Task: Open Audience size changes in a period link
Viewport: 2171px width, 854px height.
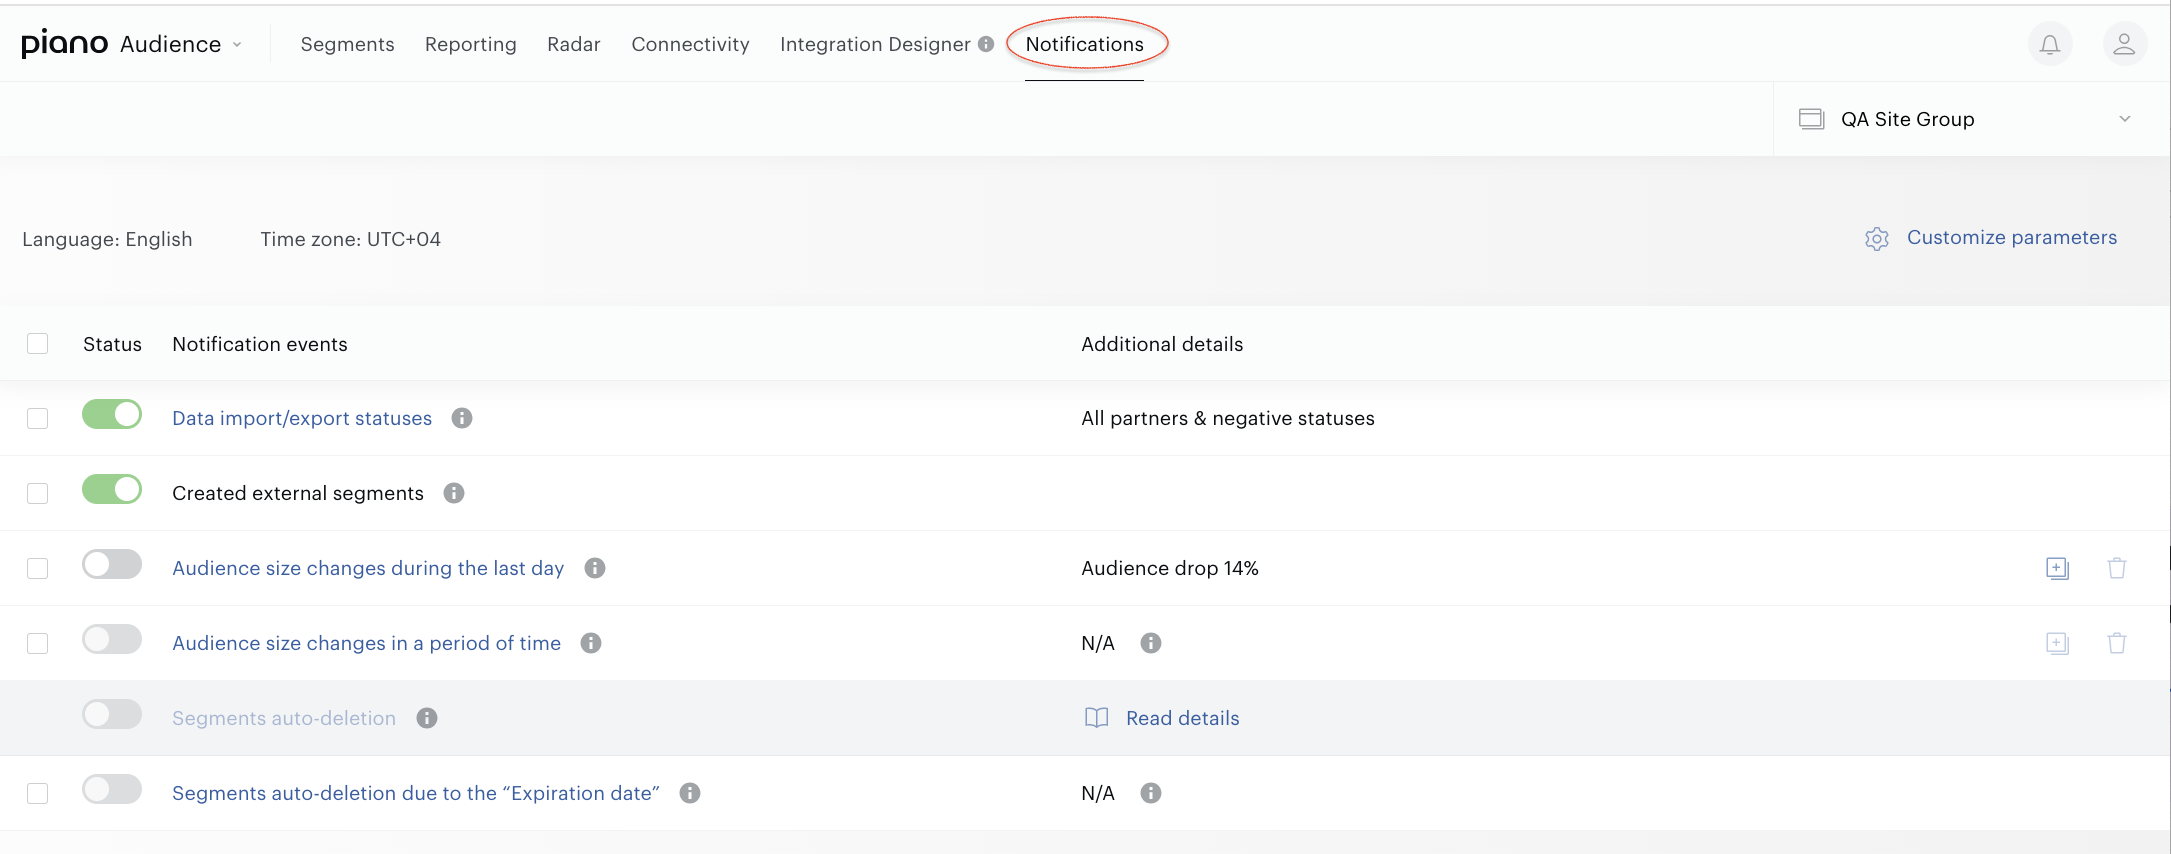Action: point(366,643)
